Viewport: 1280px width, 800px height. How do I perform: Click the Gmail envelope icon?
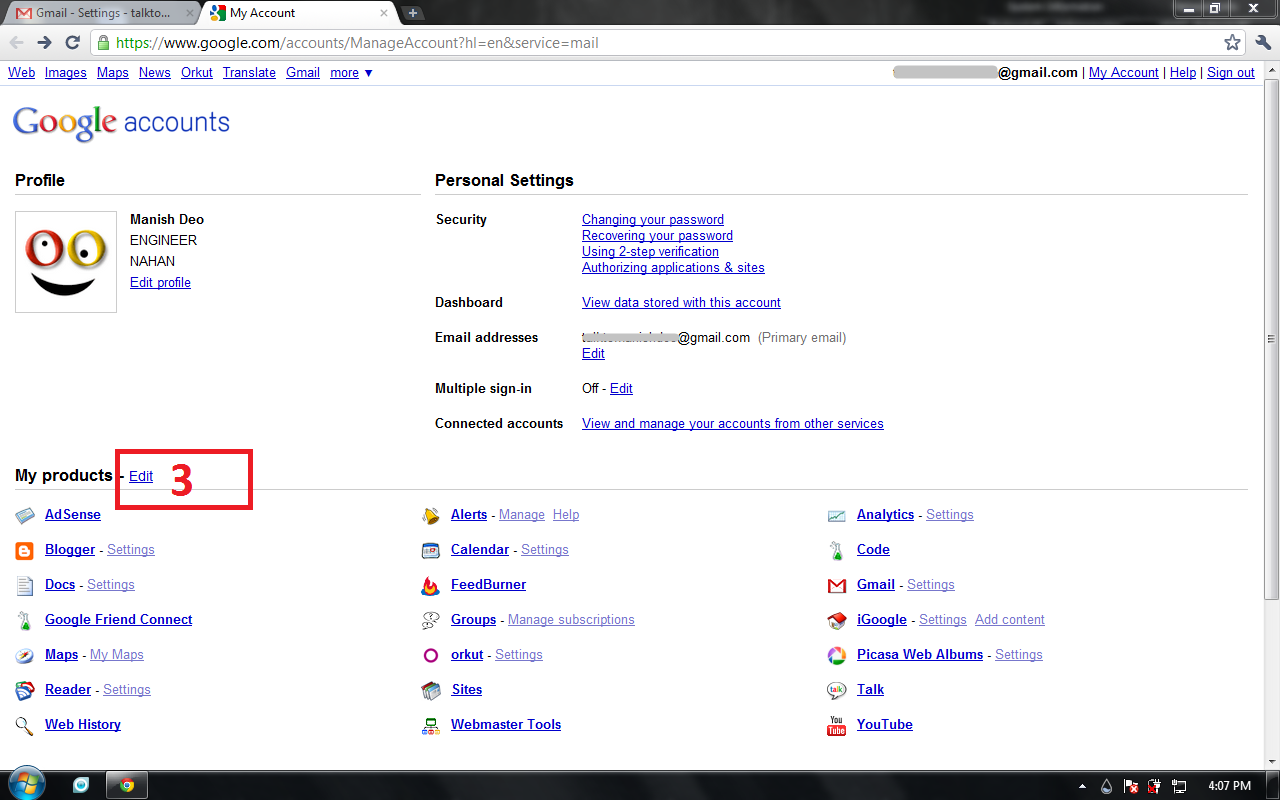pos(837,585)
